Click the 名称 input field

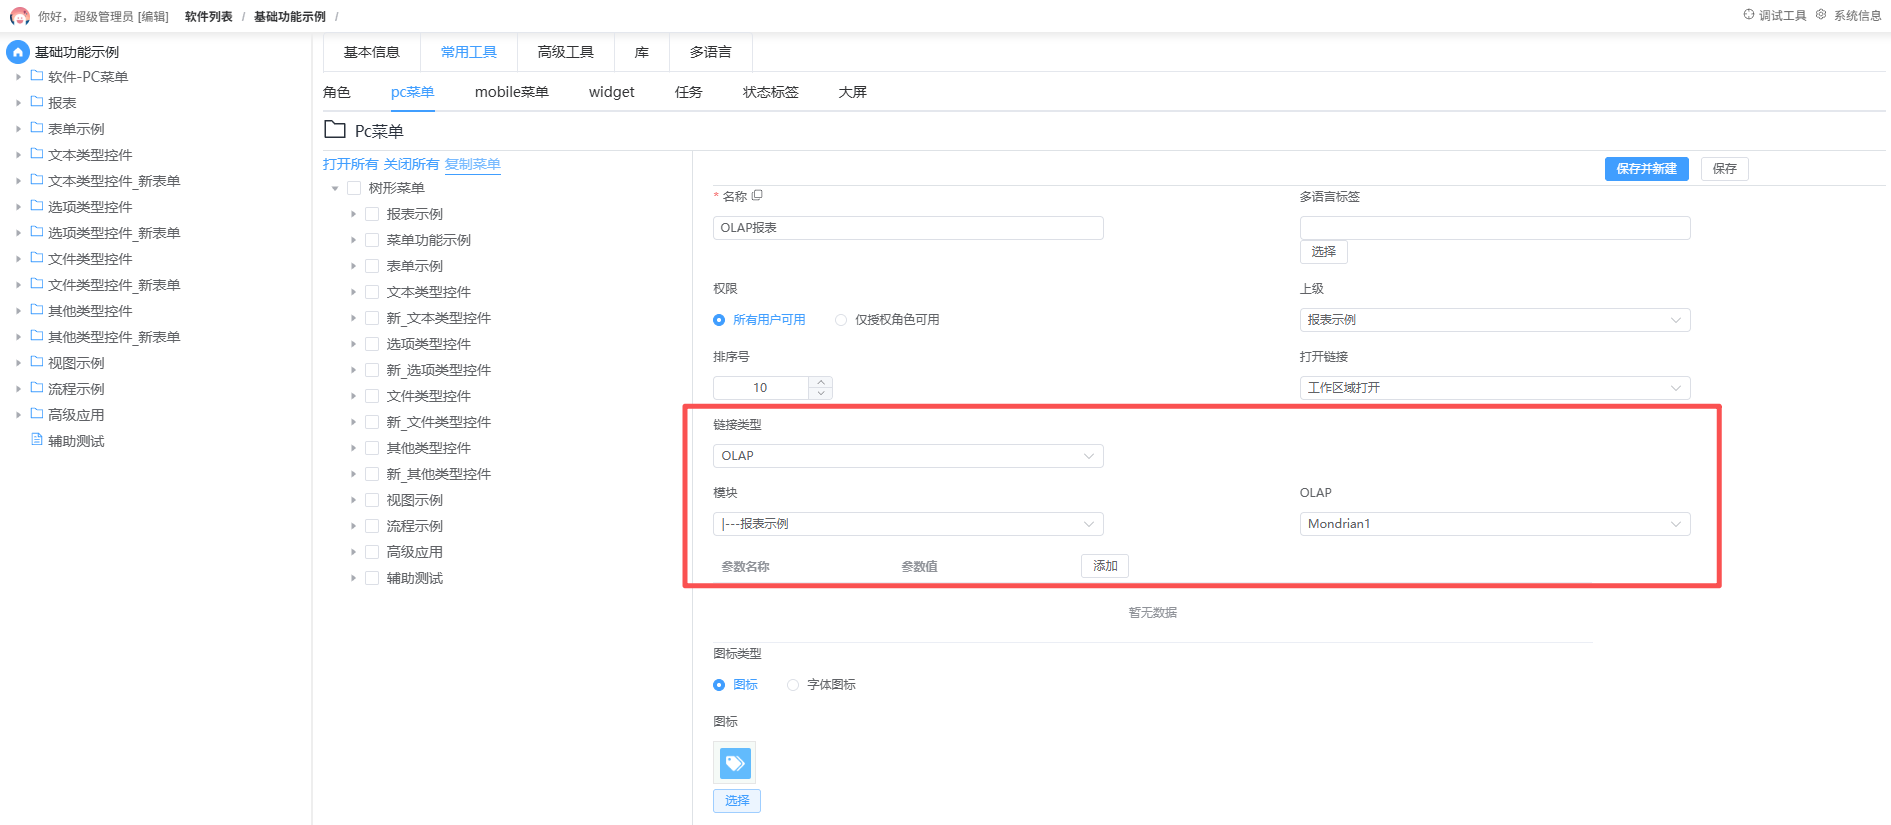908,228
